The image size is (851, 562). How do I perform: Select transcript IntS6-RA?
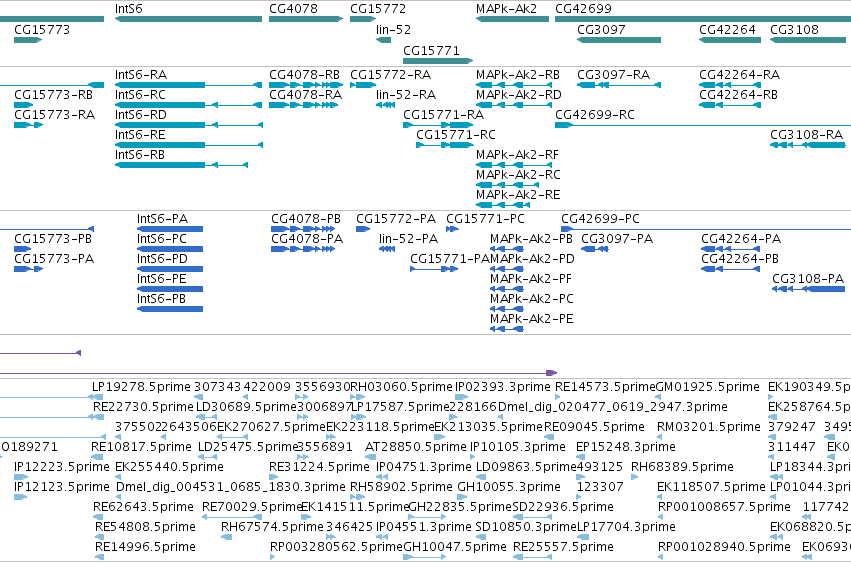coord(188,85)
